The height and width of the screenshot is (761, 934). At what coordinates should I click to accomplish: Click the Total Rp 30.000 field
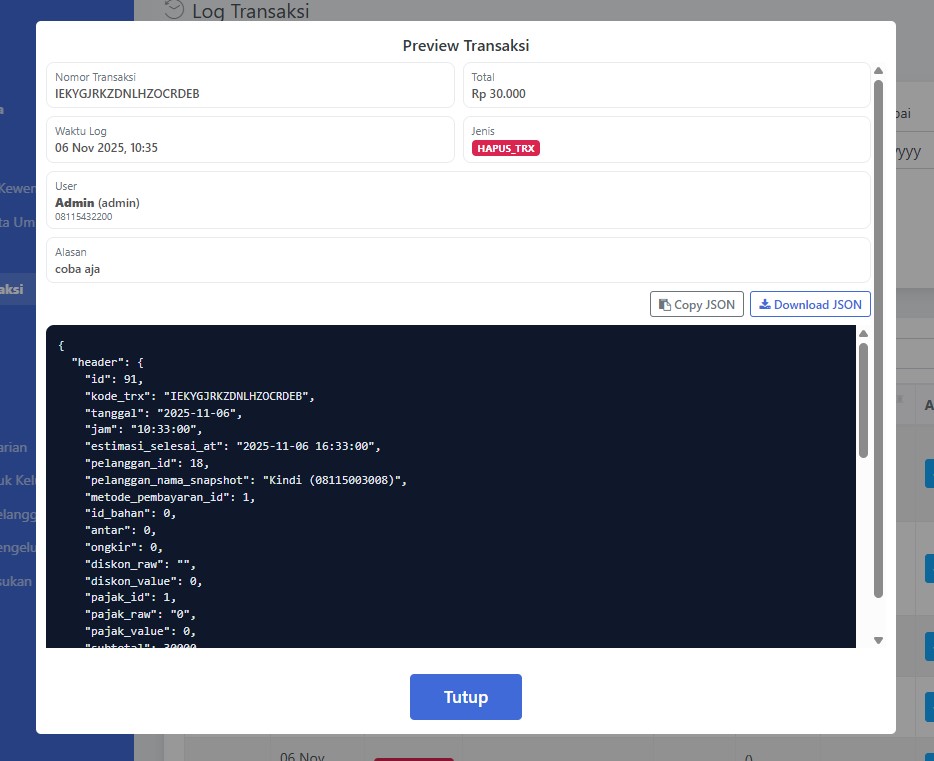499,94
